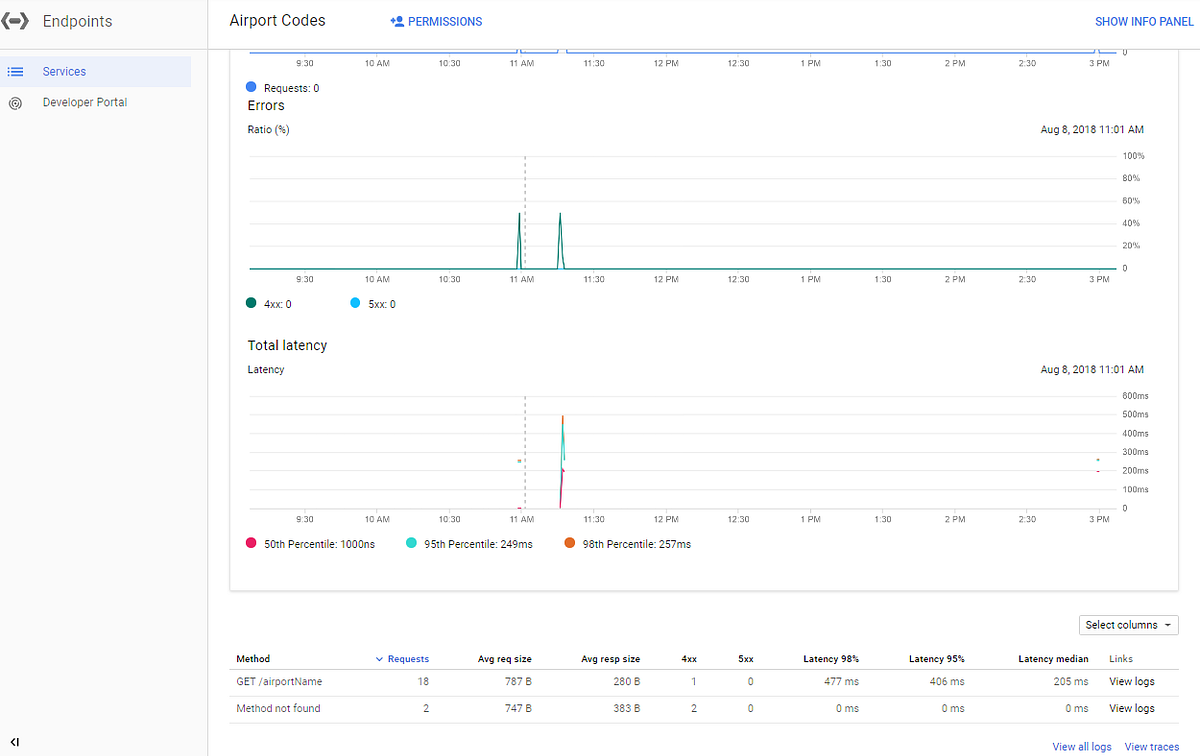1200x756 pixels.
Task: Open Developer Portal from the sidebar
Action: pos(85,102)
